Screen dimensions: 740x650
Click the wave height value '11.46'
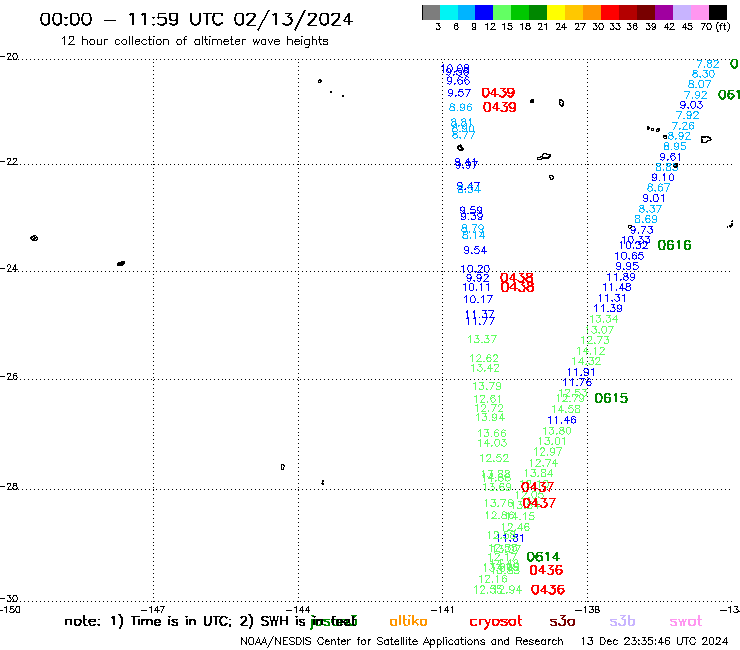pyautogui.click(x=562, y=420)
